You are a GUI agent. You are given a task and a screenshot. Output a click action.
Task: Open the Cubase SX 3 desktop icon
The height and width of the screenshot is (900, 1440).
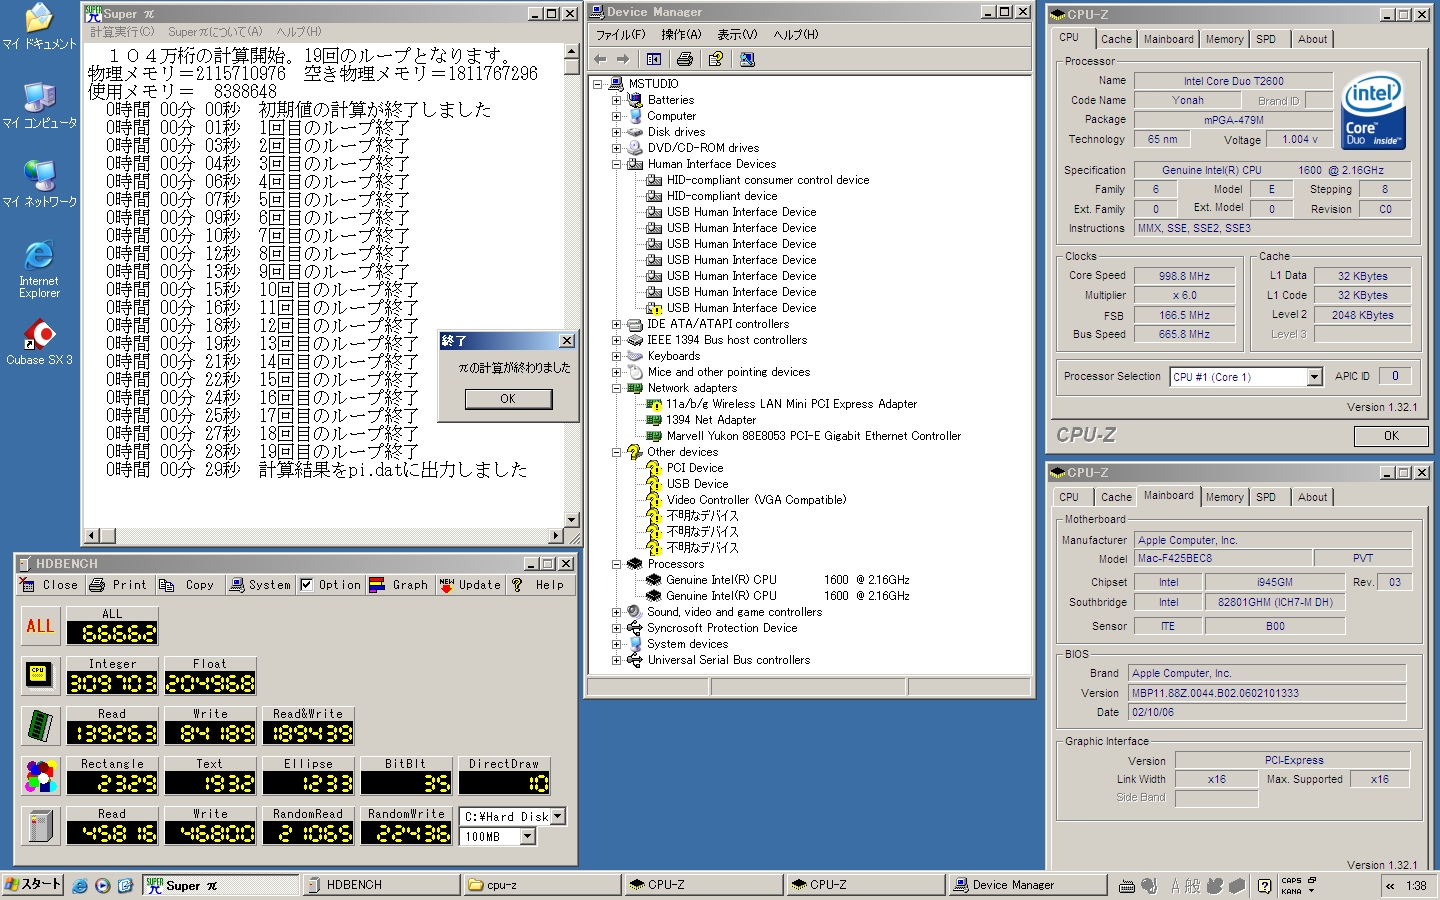(39, 343)
